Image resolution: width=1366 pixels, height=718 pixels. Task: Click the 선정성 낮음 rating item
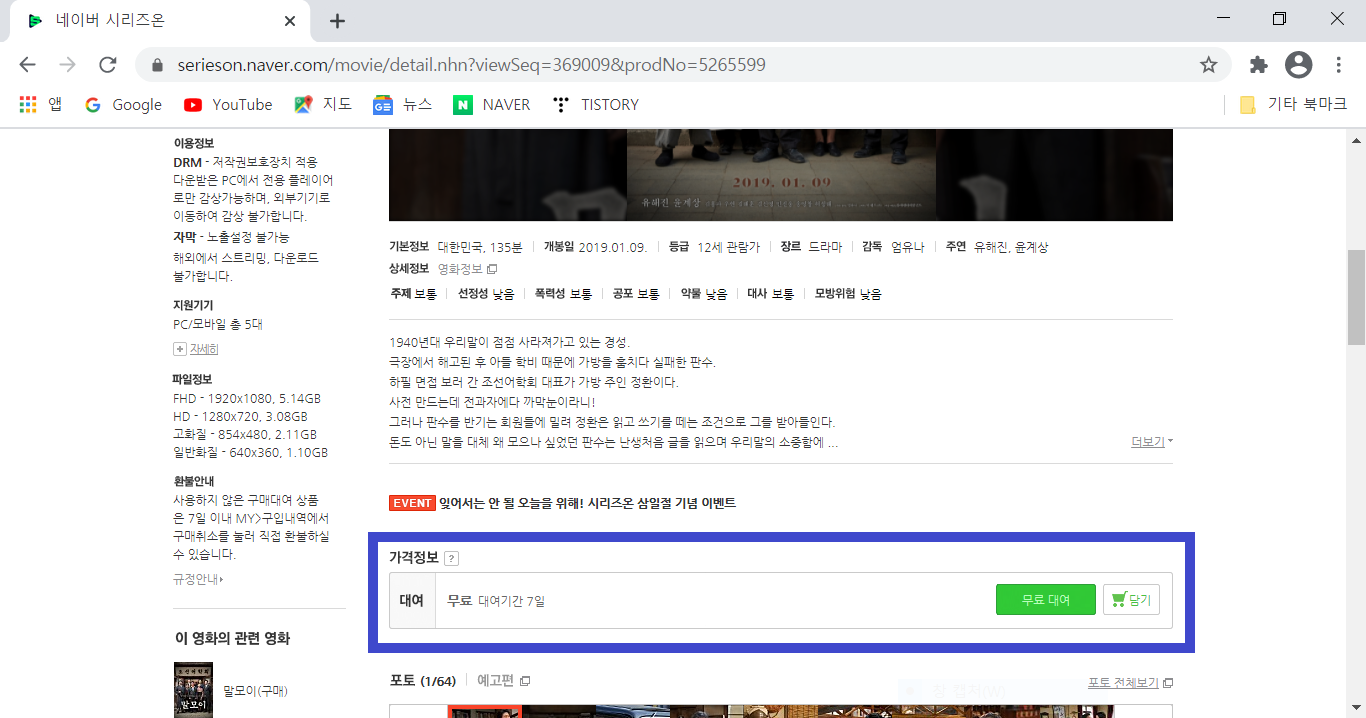click(x=486, y=294)
